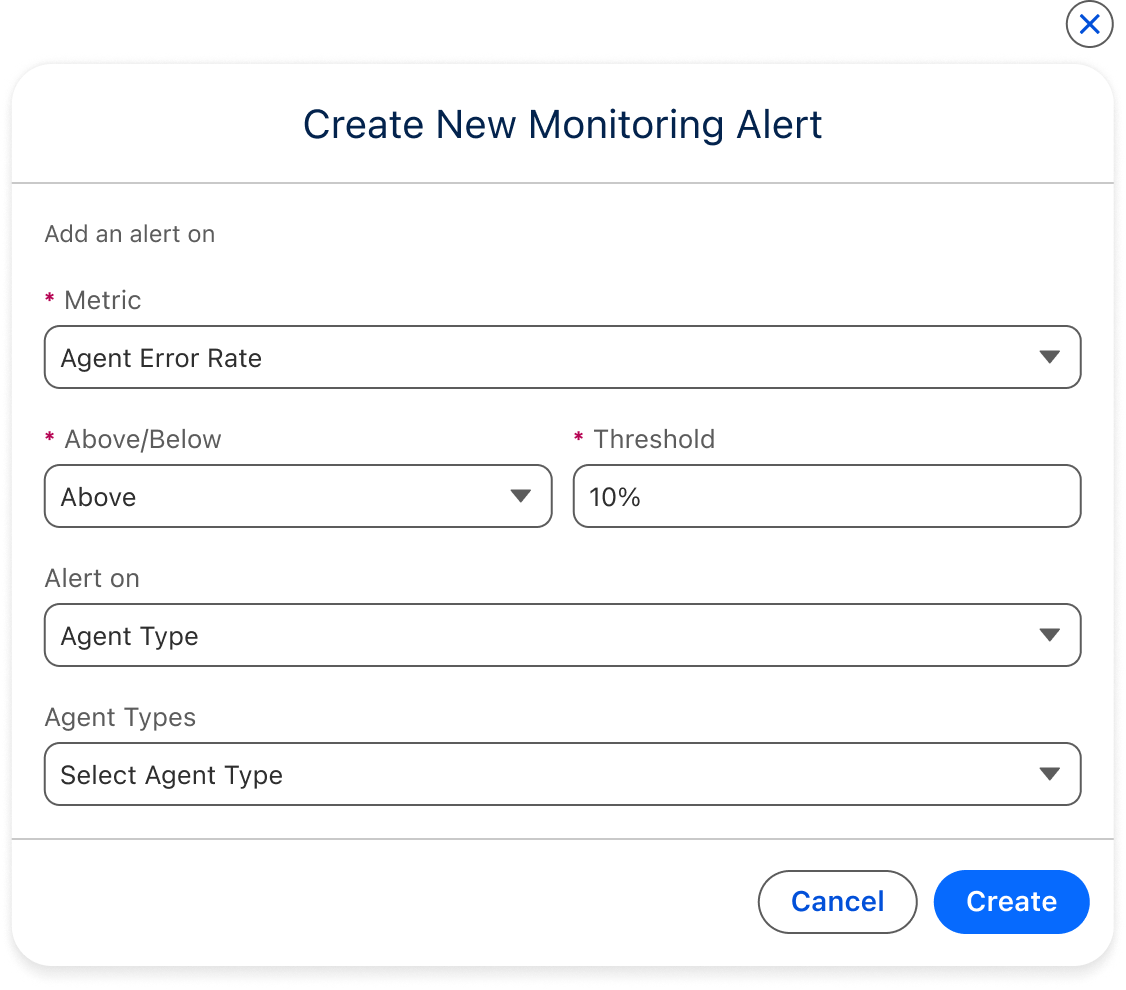Click the Metric field label
1126x990 pixels.
point(102,300)
